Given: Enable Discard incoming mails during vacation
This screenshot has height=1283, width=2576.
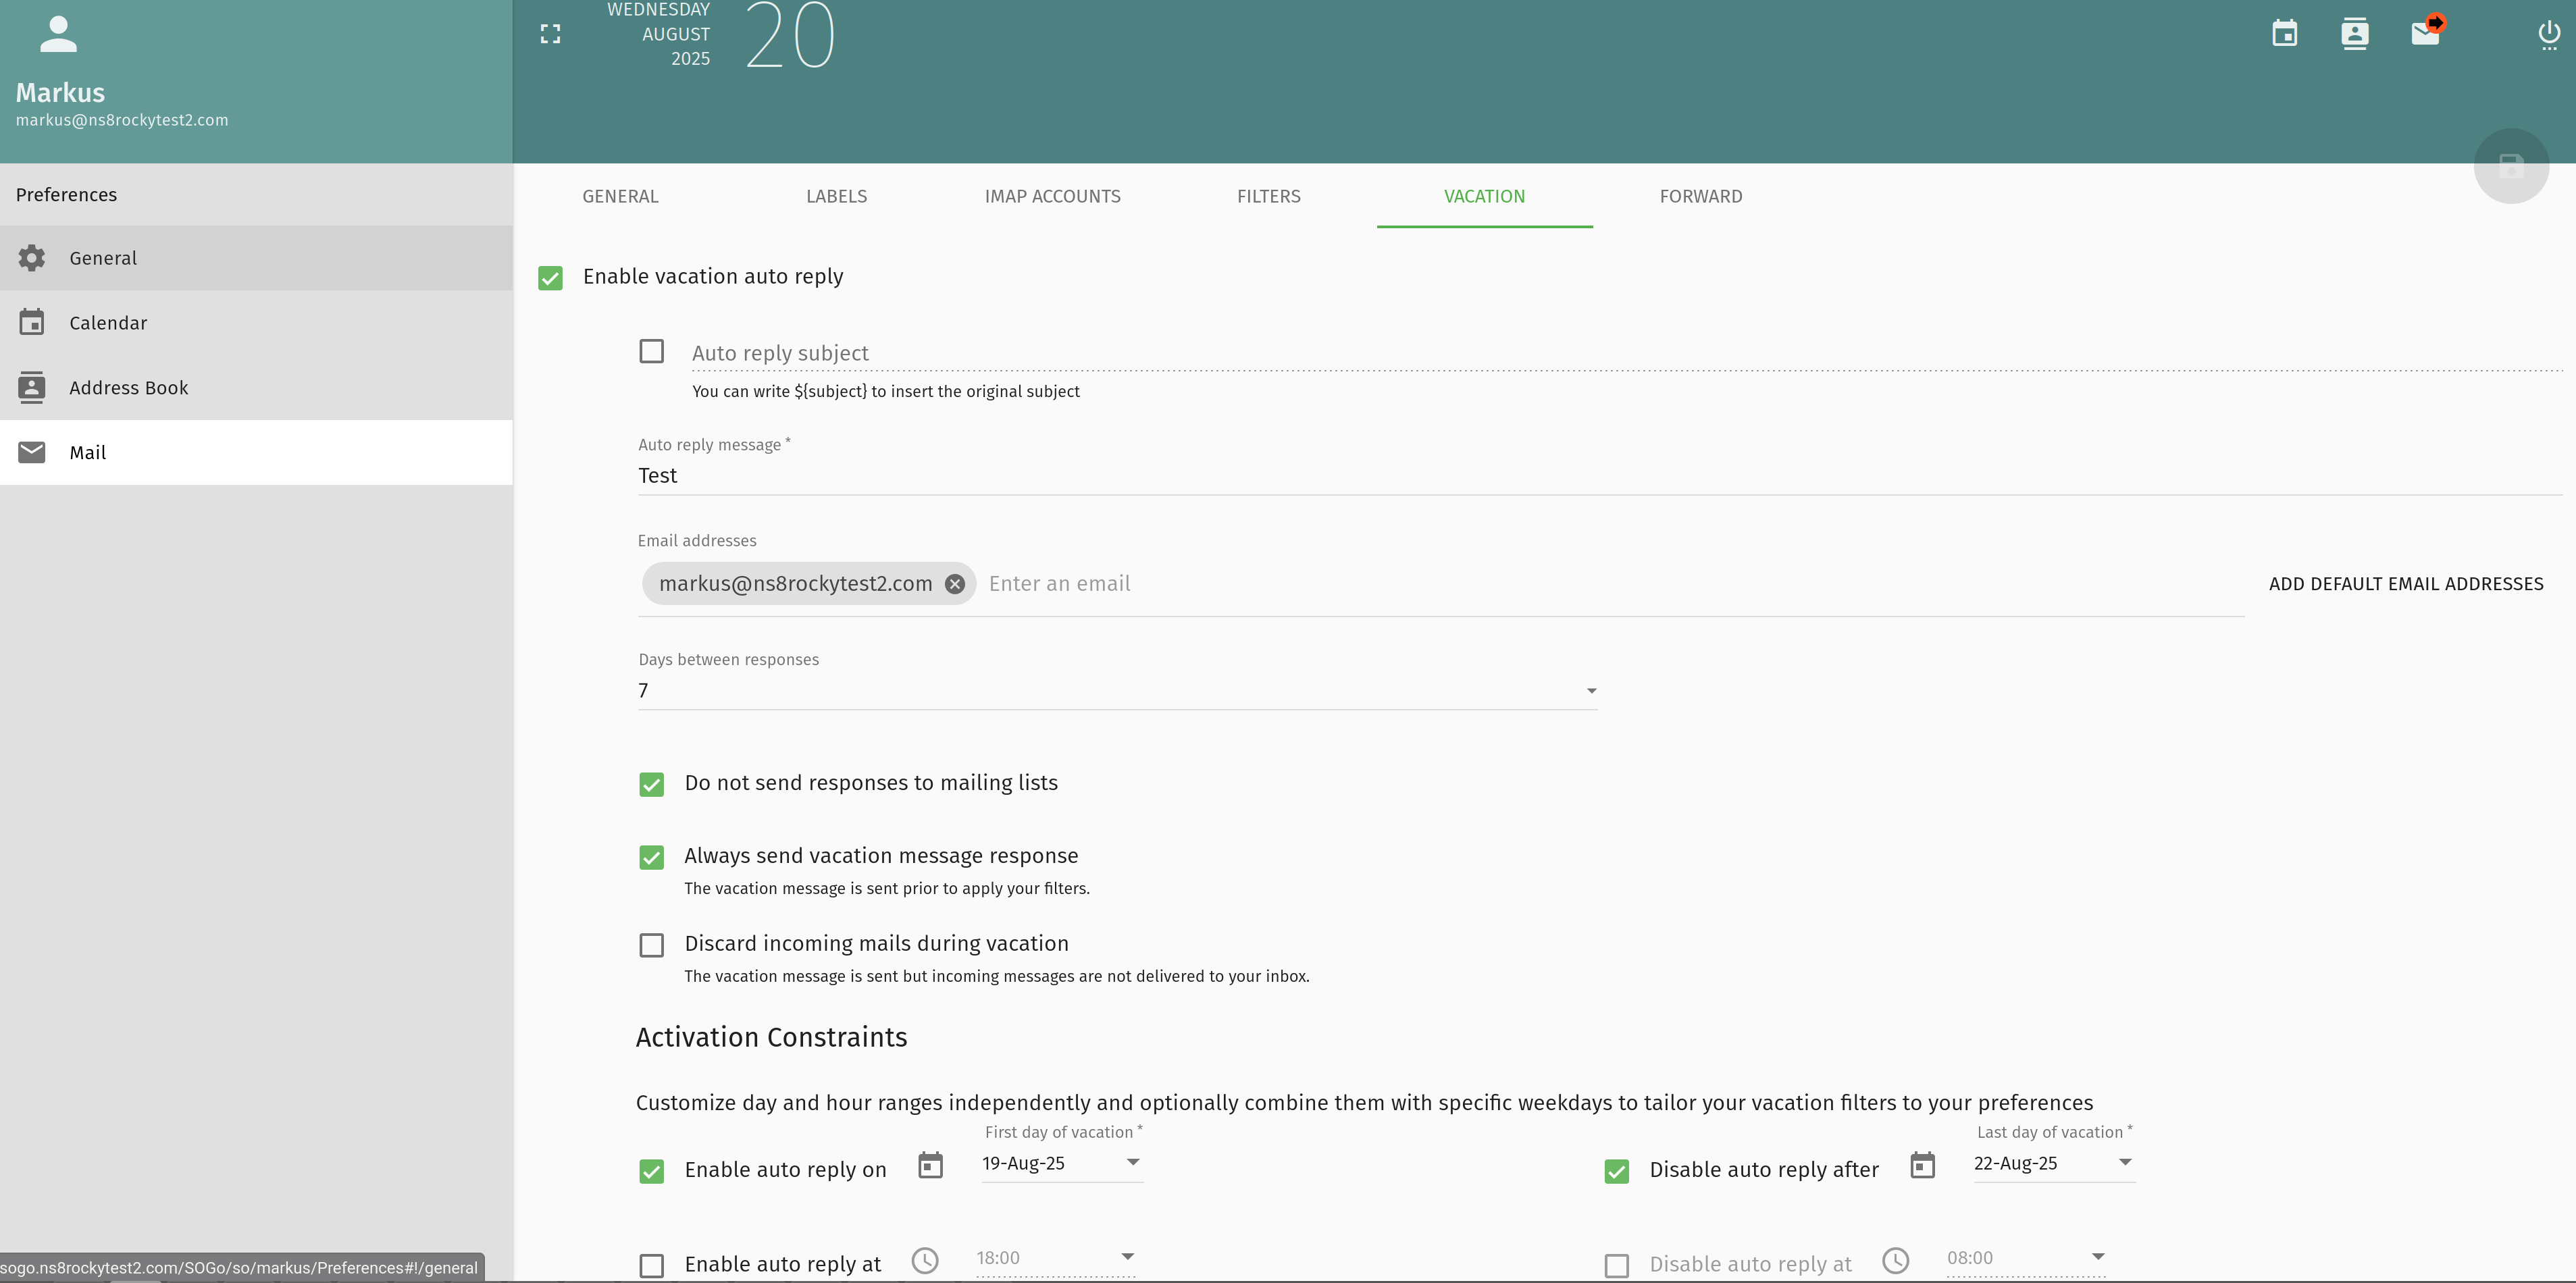Looking at the screenshot, I should point(651,945).
